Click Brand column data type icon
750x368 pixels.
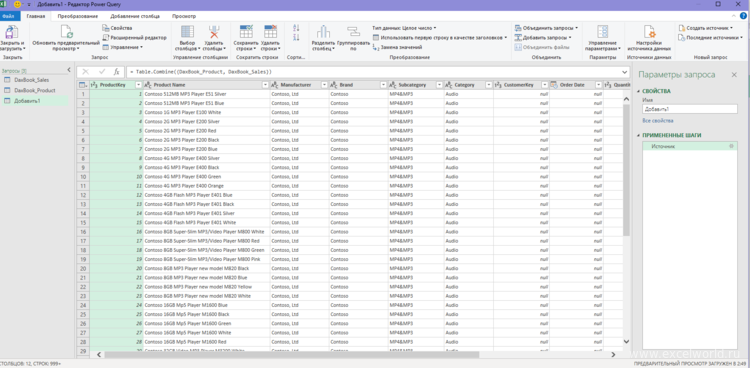coord(334,85)
